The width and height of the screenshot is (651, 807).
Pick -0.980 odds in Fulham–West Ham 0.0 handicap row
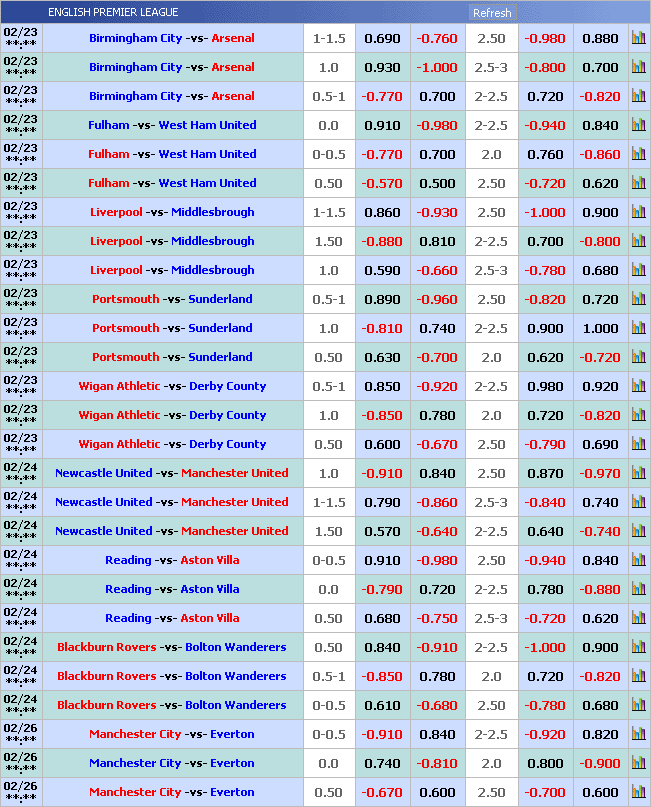coord(437,126)
